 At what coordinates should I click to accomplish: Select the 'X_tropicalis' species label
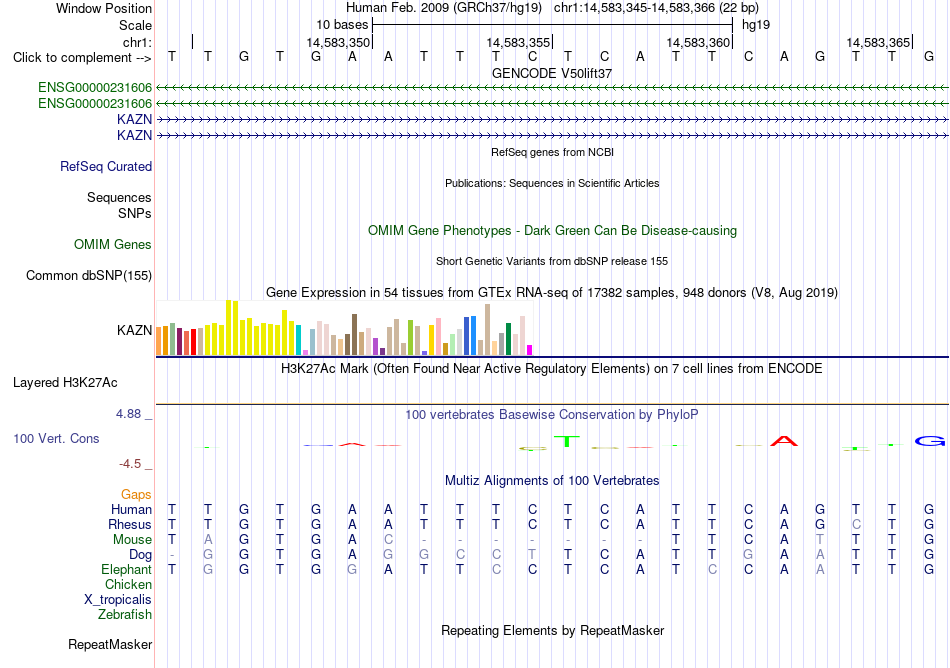click(118, 600)
